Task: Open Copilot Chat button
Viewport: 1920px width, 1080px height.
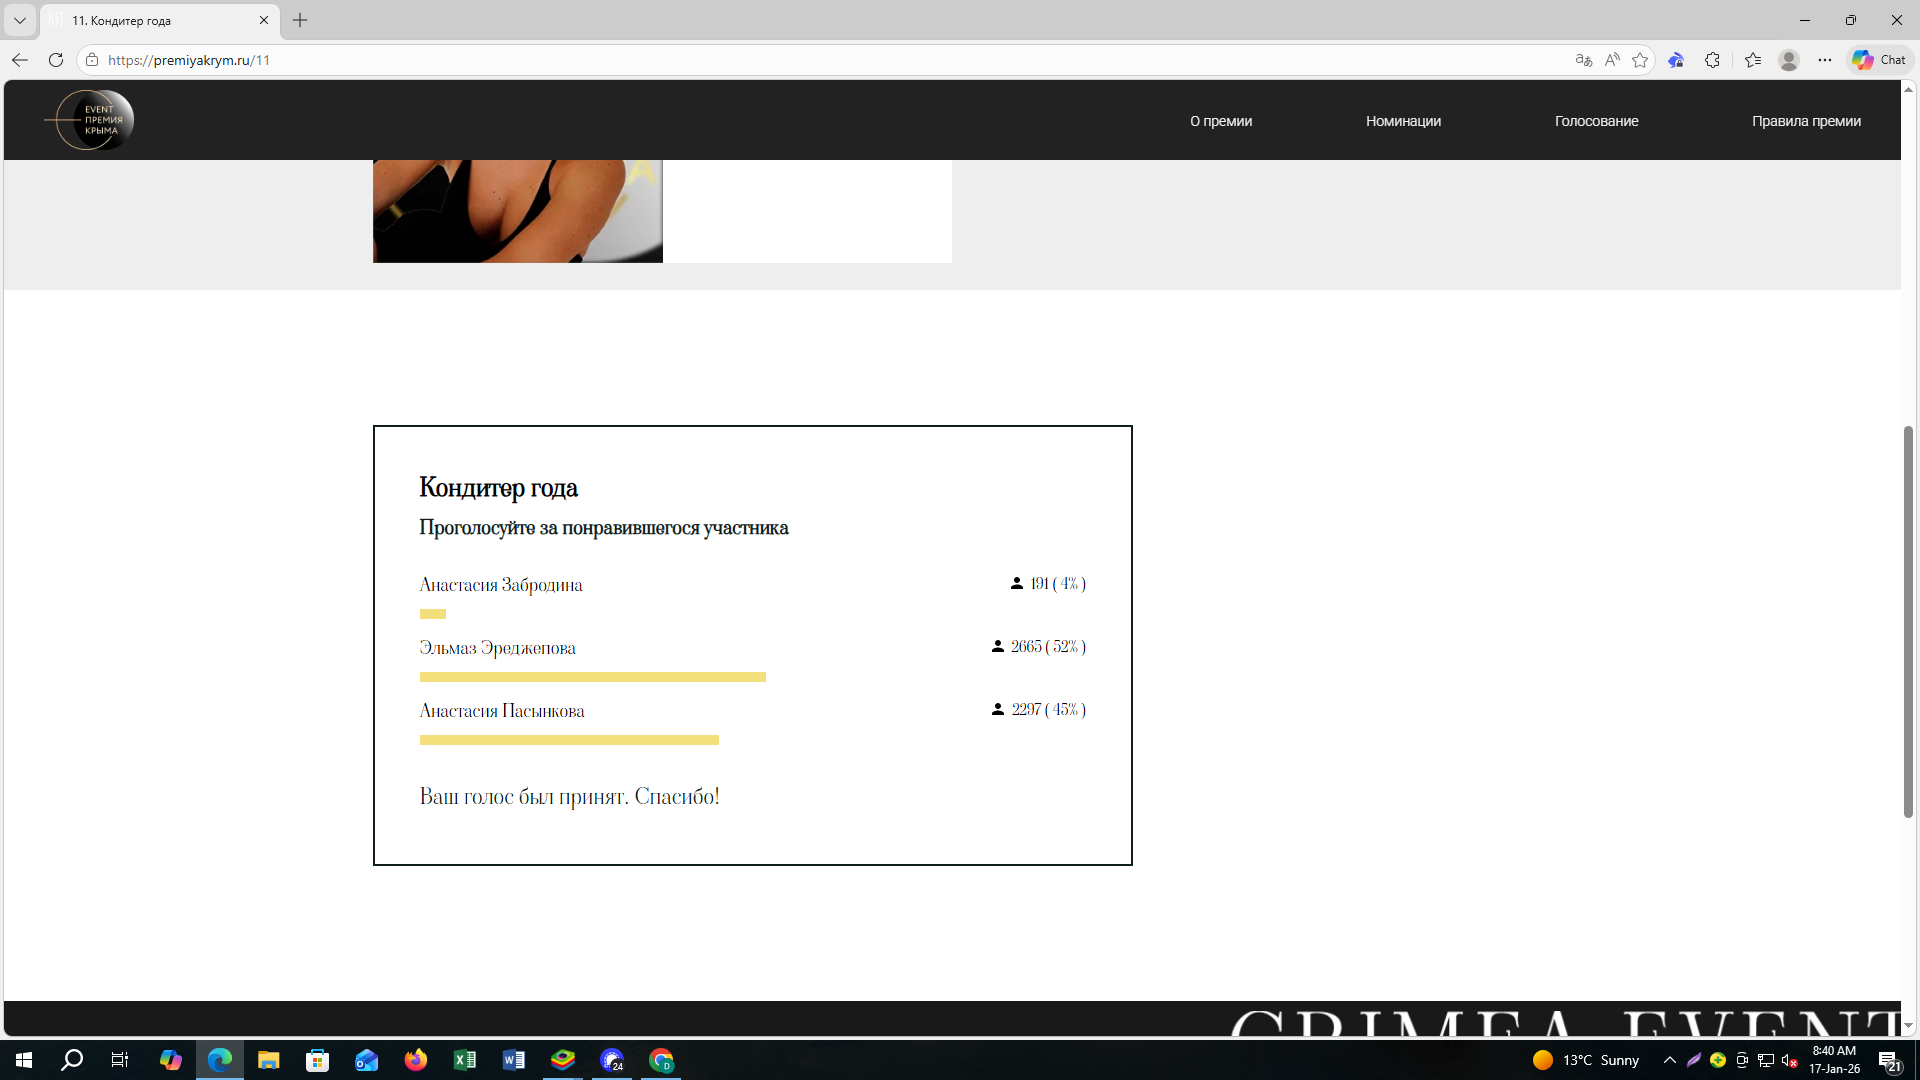Action: tap(1879, 60)
